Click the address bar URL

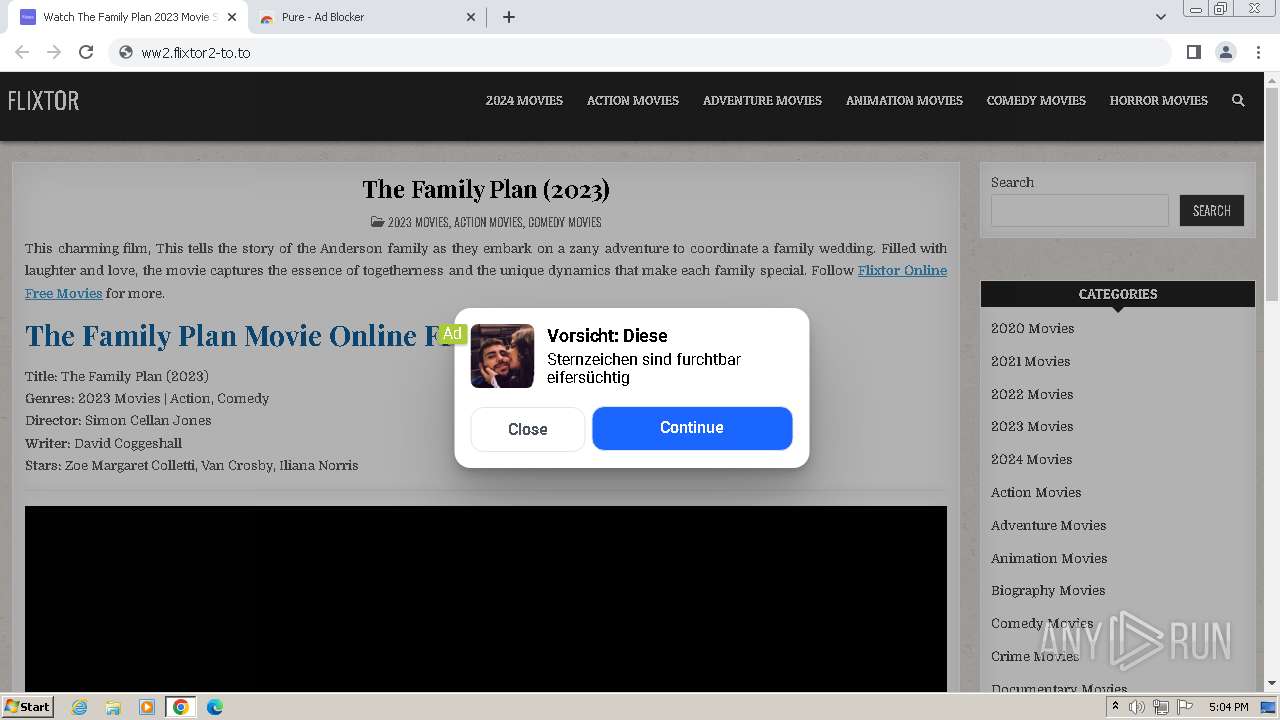click(x=196, y=52)
